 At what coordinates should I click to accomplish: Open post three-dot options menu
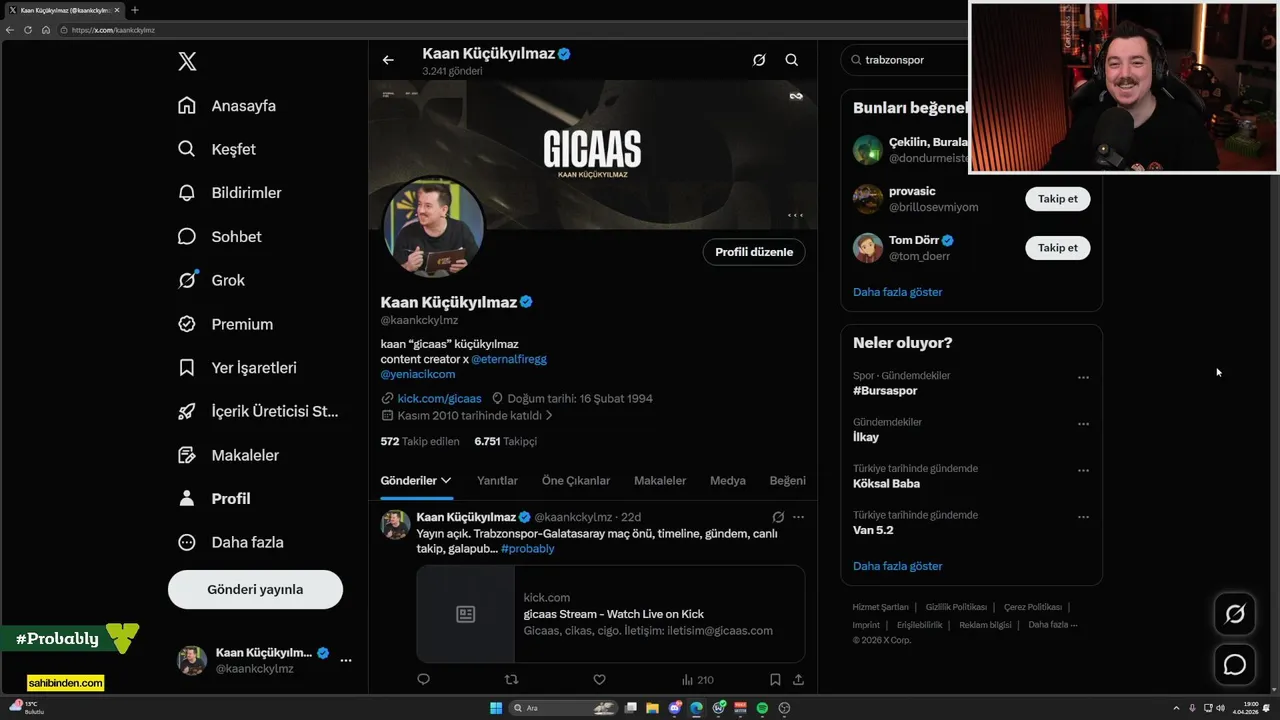click(x=798, y=517)
